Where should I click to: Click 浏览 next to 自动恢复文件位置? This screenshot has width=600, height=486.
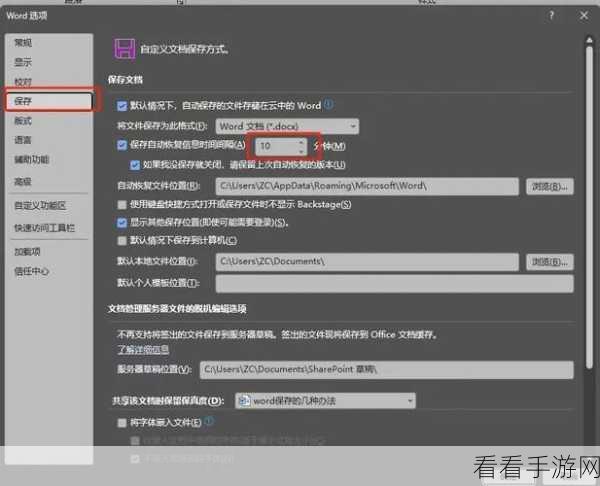[x=549, y=186]
